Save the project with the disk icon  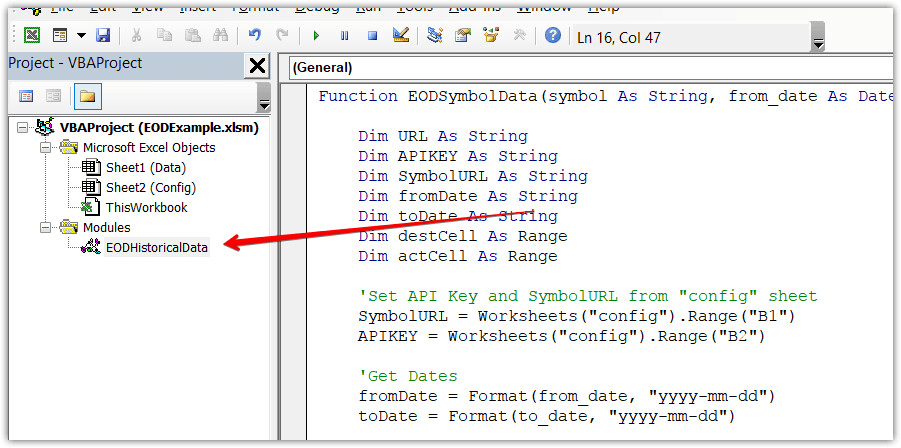[x=103, y=36]
